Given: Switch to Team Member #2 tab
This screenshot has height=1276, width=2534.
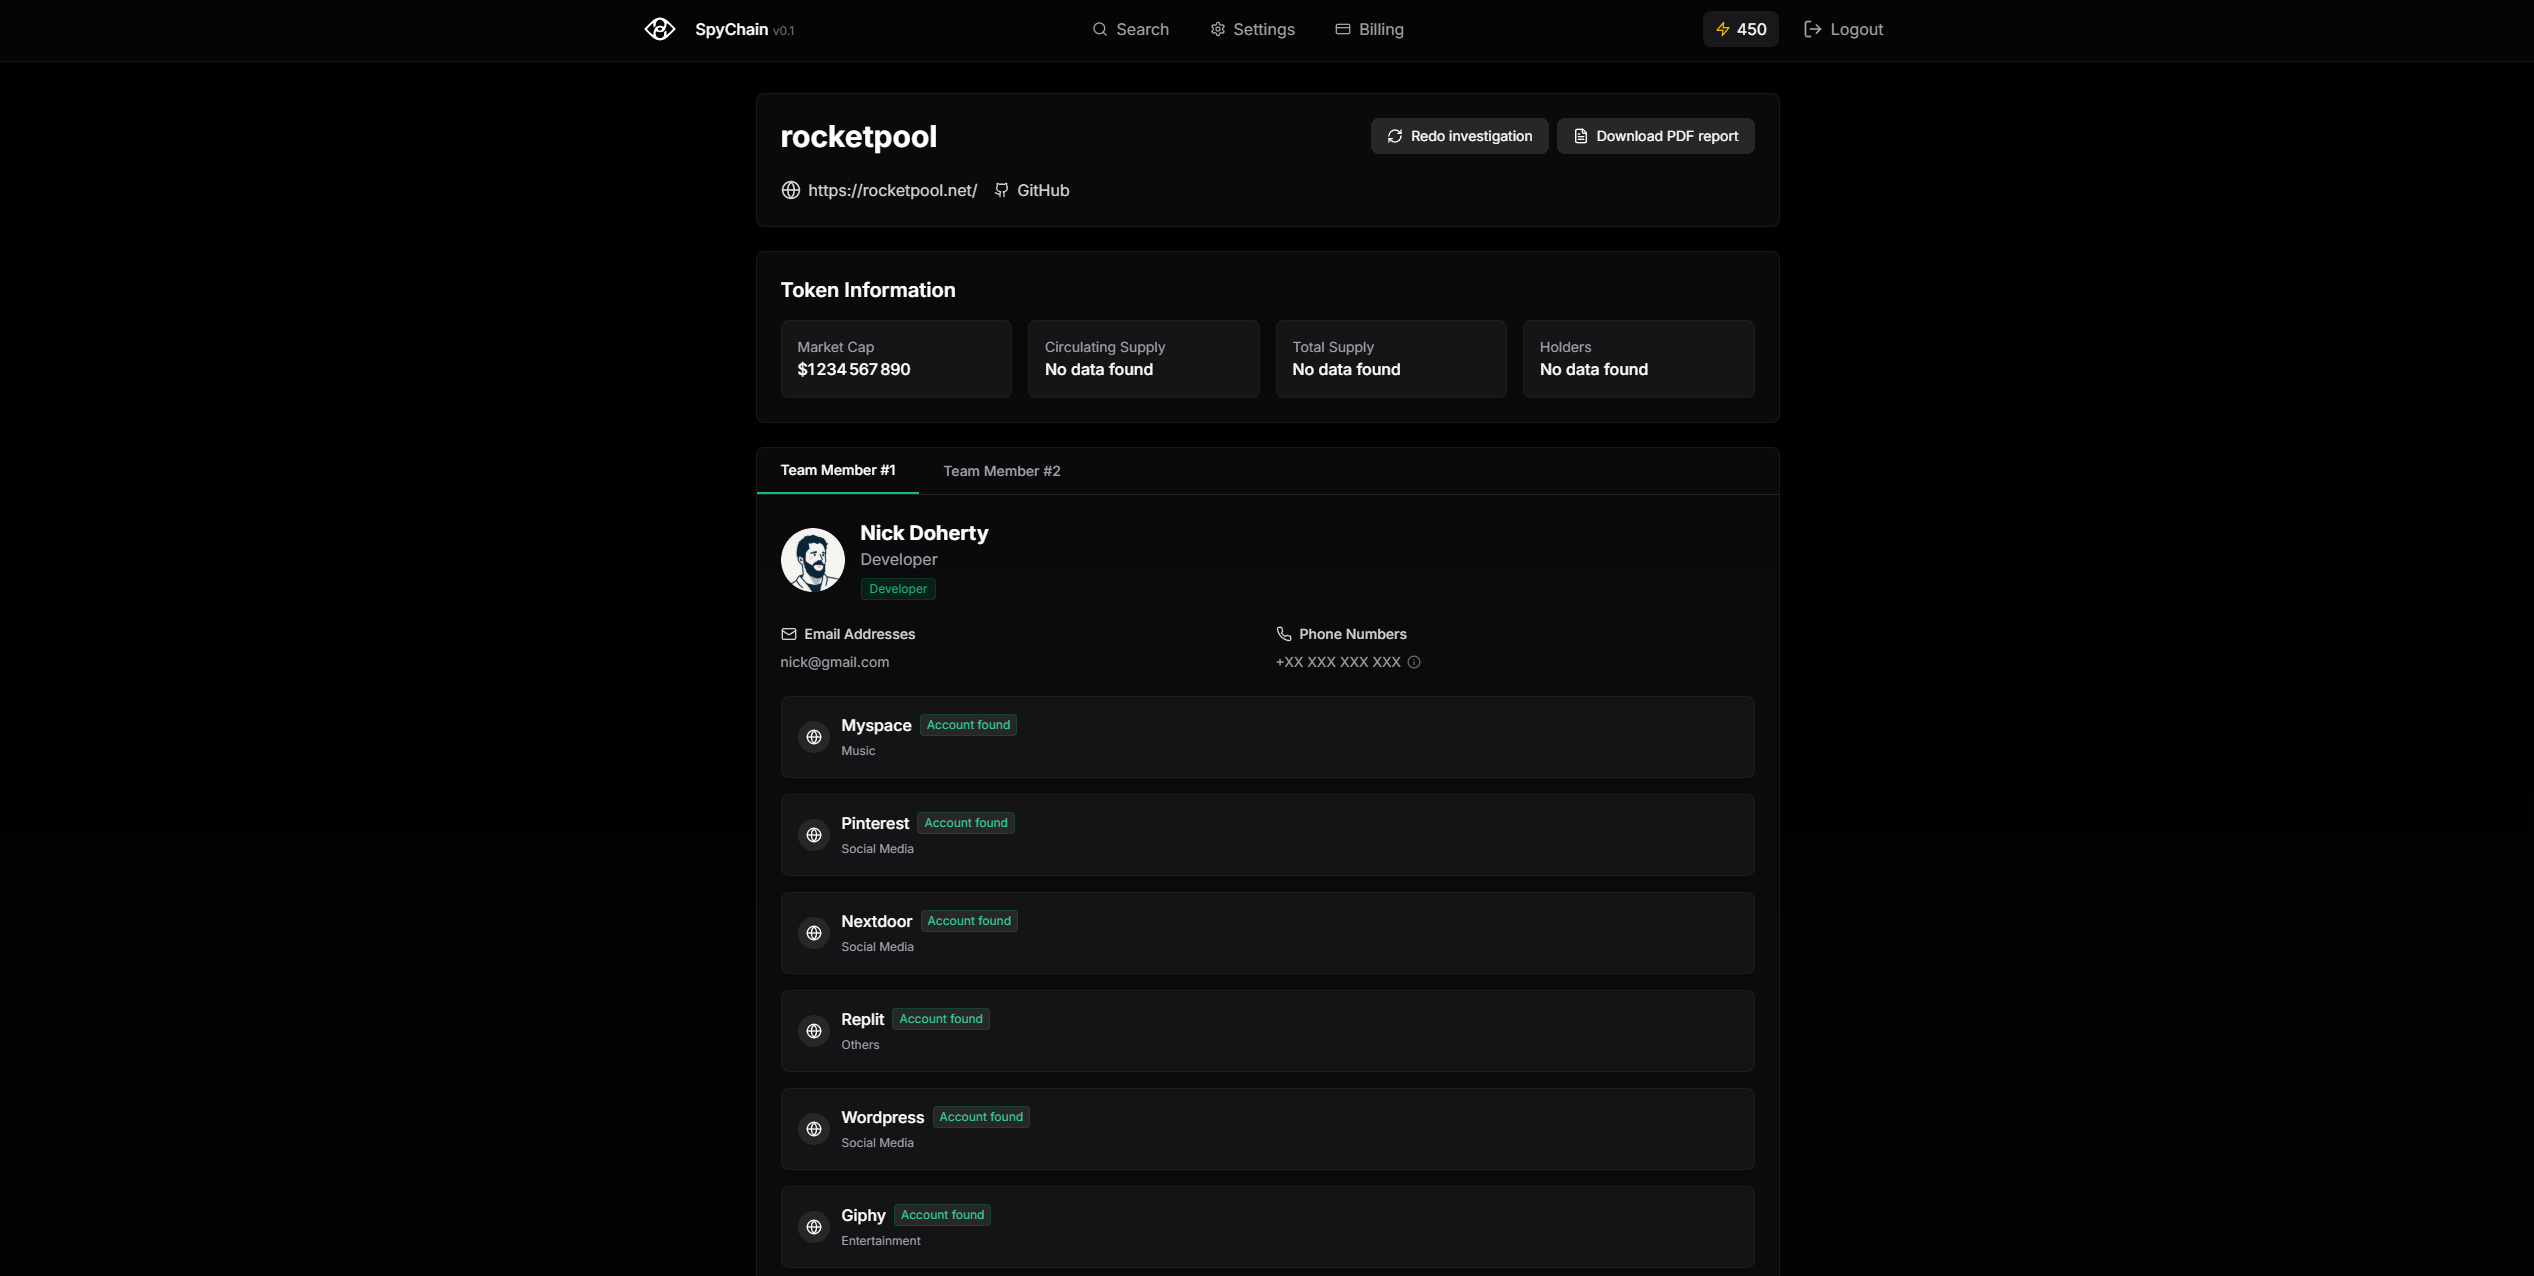Looking at the screenshot, I should pyautogui.click(x=1001, y=471).
